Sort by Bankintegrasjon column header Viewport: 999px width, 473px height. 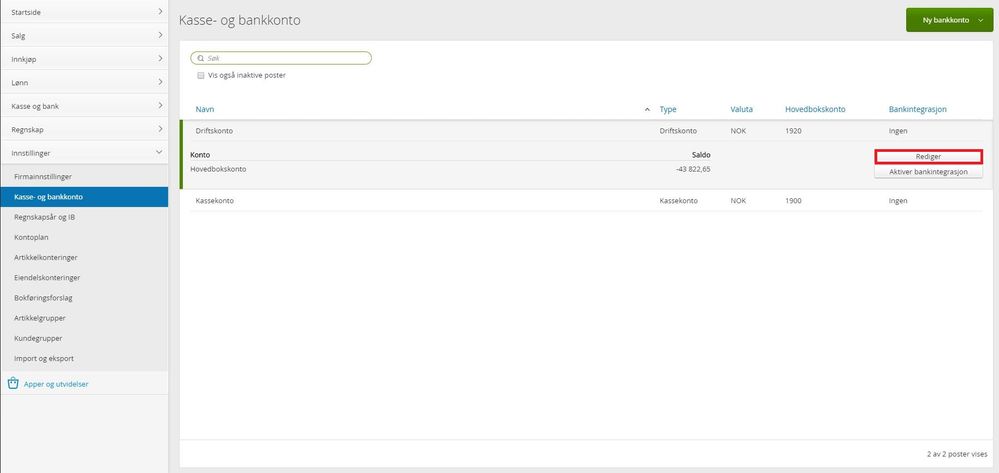[917, 110]
